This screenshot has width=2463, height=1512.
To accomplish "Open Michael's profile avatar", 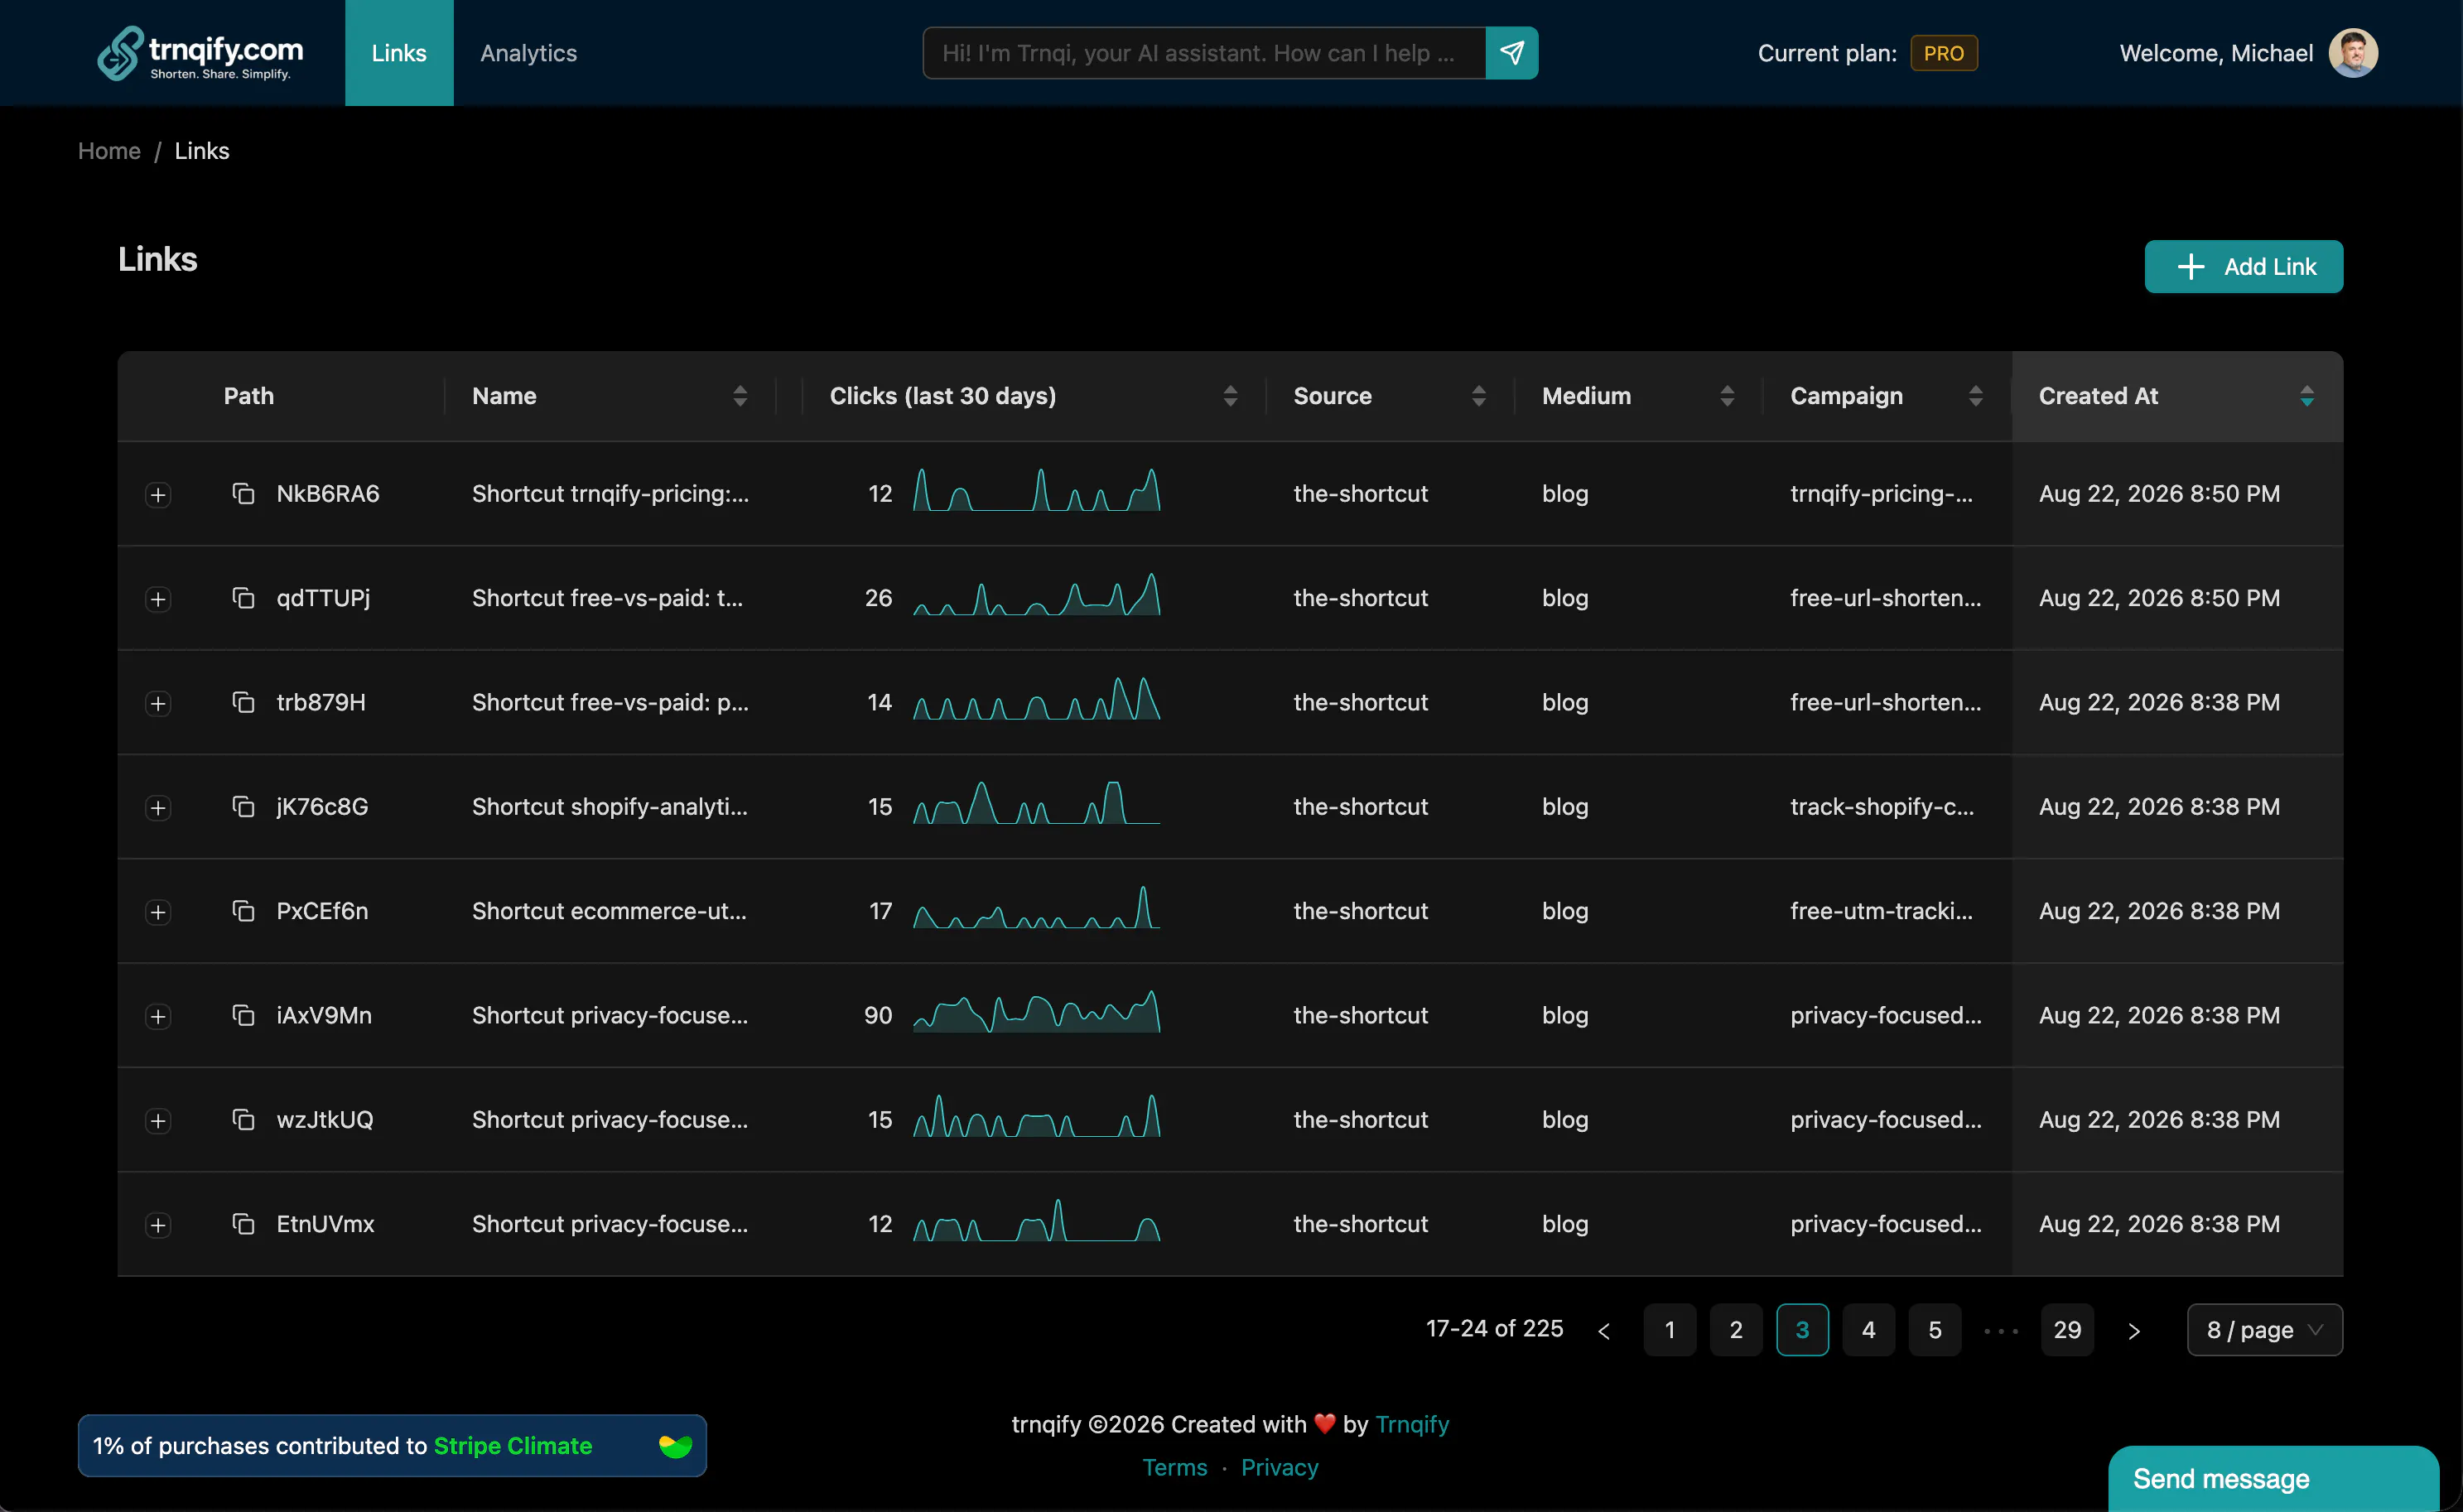I will tap(2353, 53).
